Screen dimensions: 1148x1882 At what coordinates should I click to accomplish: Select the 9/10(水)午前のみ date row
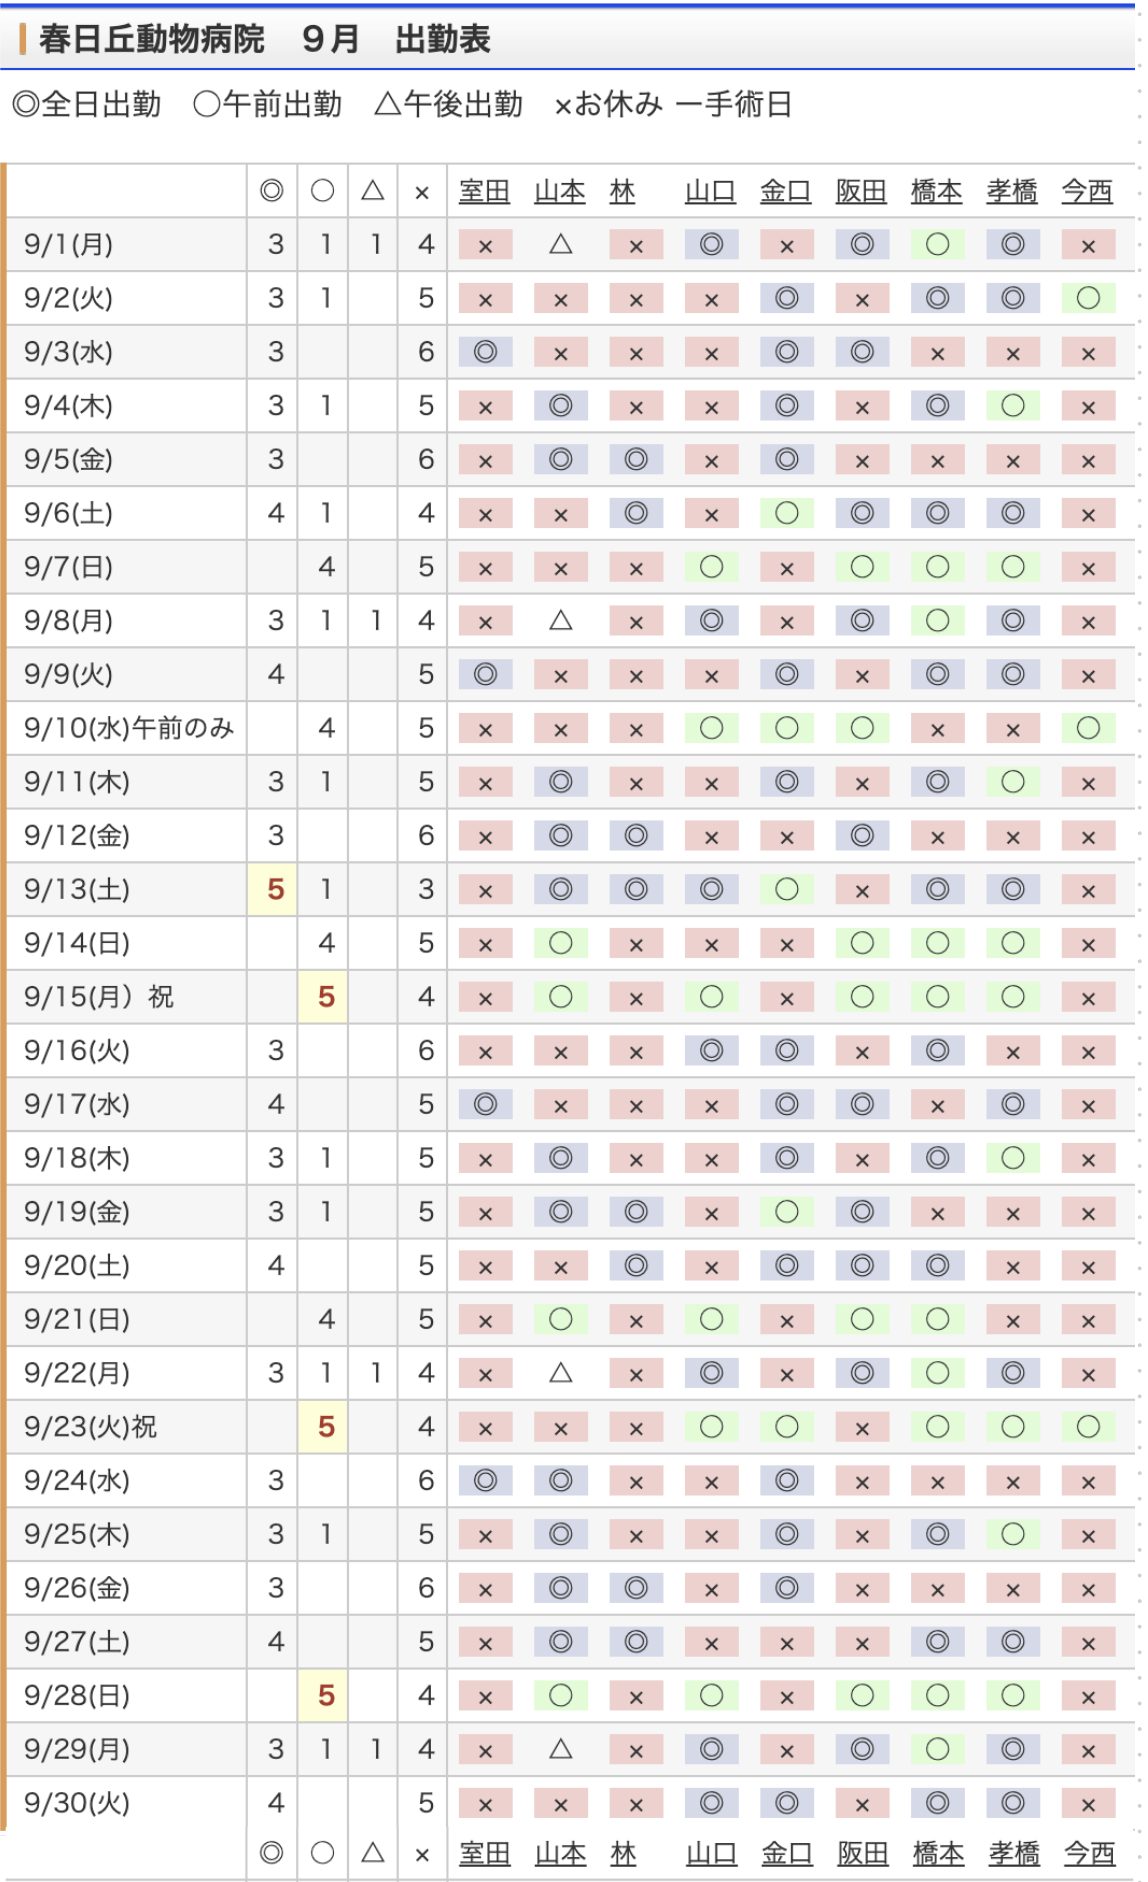[570, 728]
